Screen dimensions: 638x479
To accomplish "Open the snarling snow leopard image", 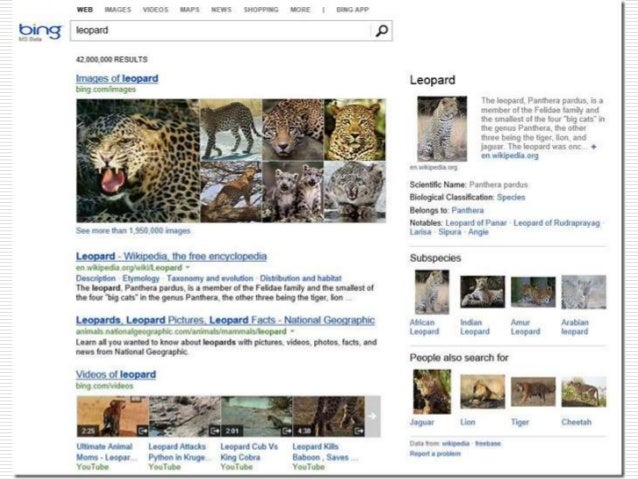I will (x=355, y=192).
